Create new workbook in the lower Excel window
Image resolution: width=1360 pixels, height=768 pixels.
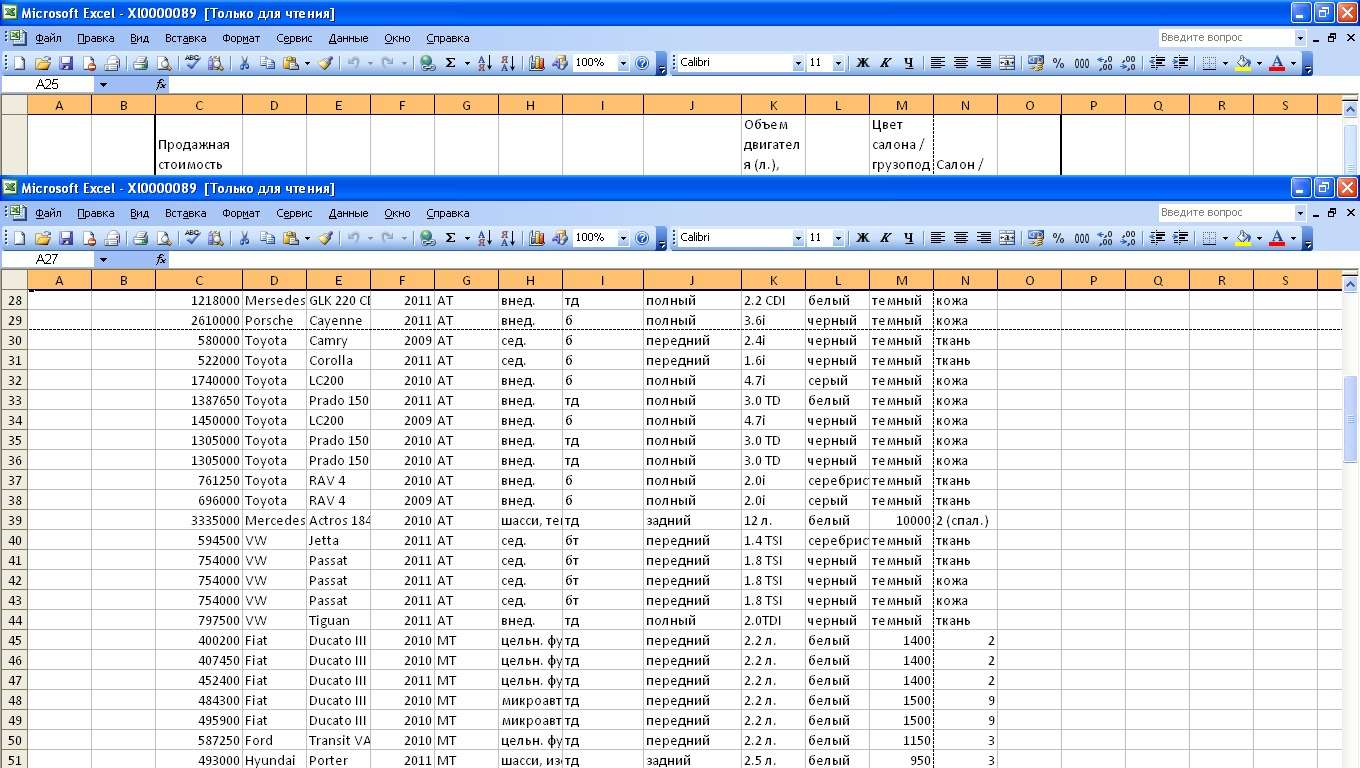pyautogui.click(x=19, y=238)
